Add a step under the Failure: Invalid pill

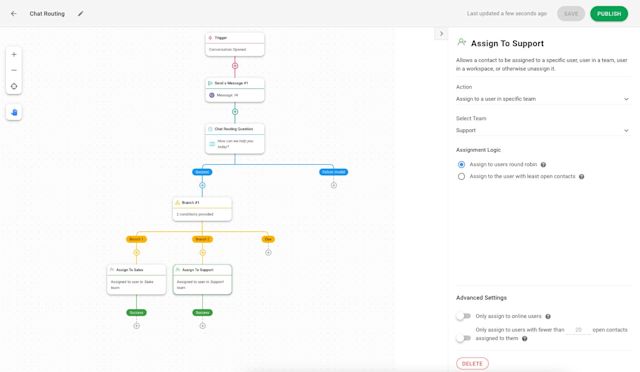pos(333,185)
